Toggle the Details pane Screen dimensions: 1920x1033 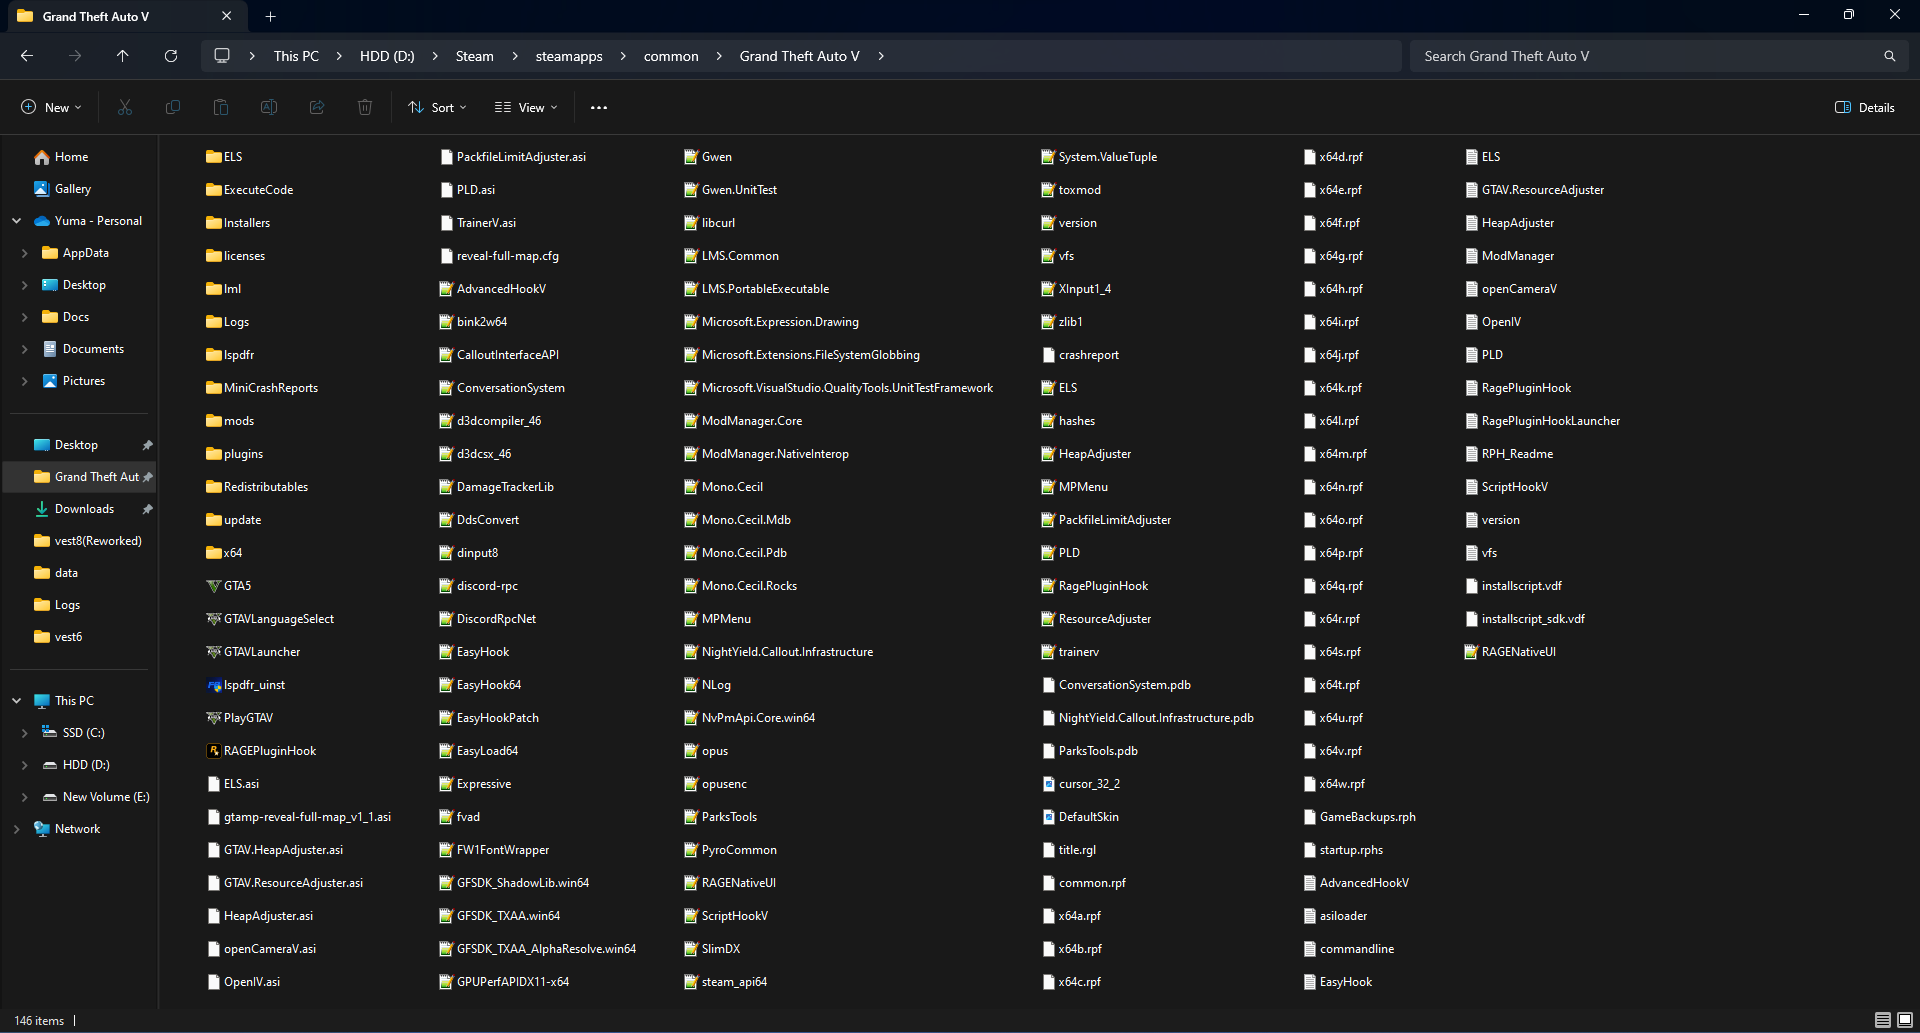[x=1865, y=107]
